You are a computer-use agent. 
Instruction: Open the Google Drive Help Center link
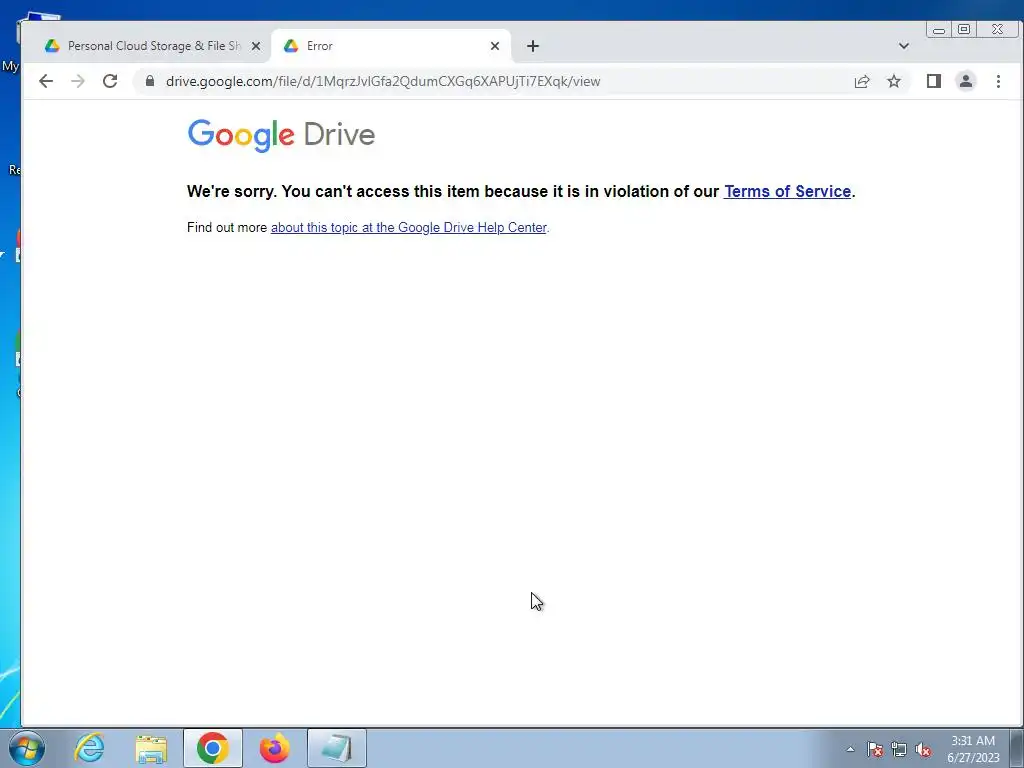pos(409,227)
